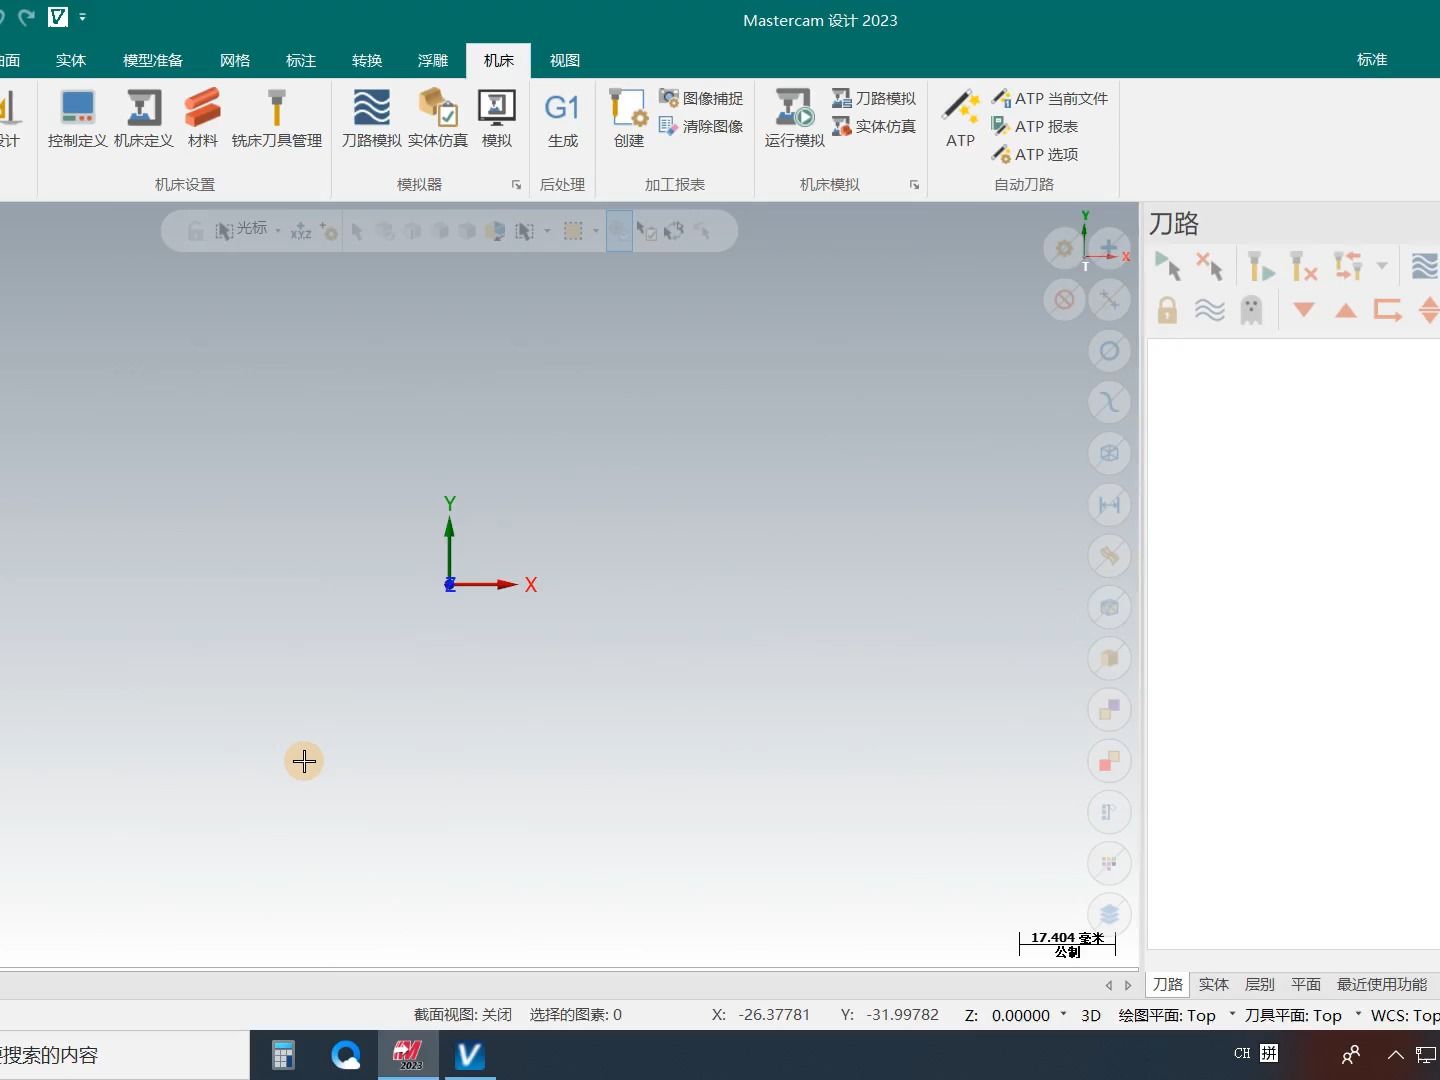Image resolution: width=1440 pixels, height=1080 pixels.
Task: Switch to 实体 ribbon tab
Action: (71, 61)
